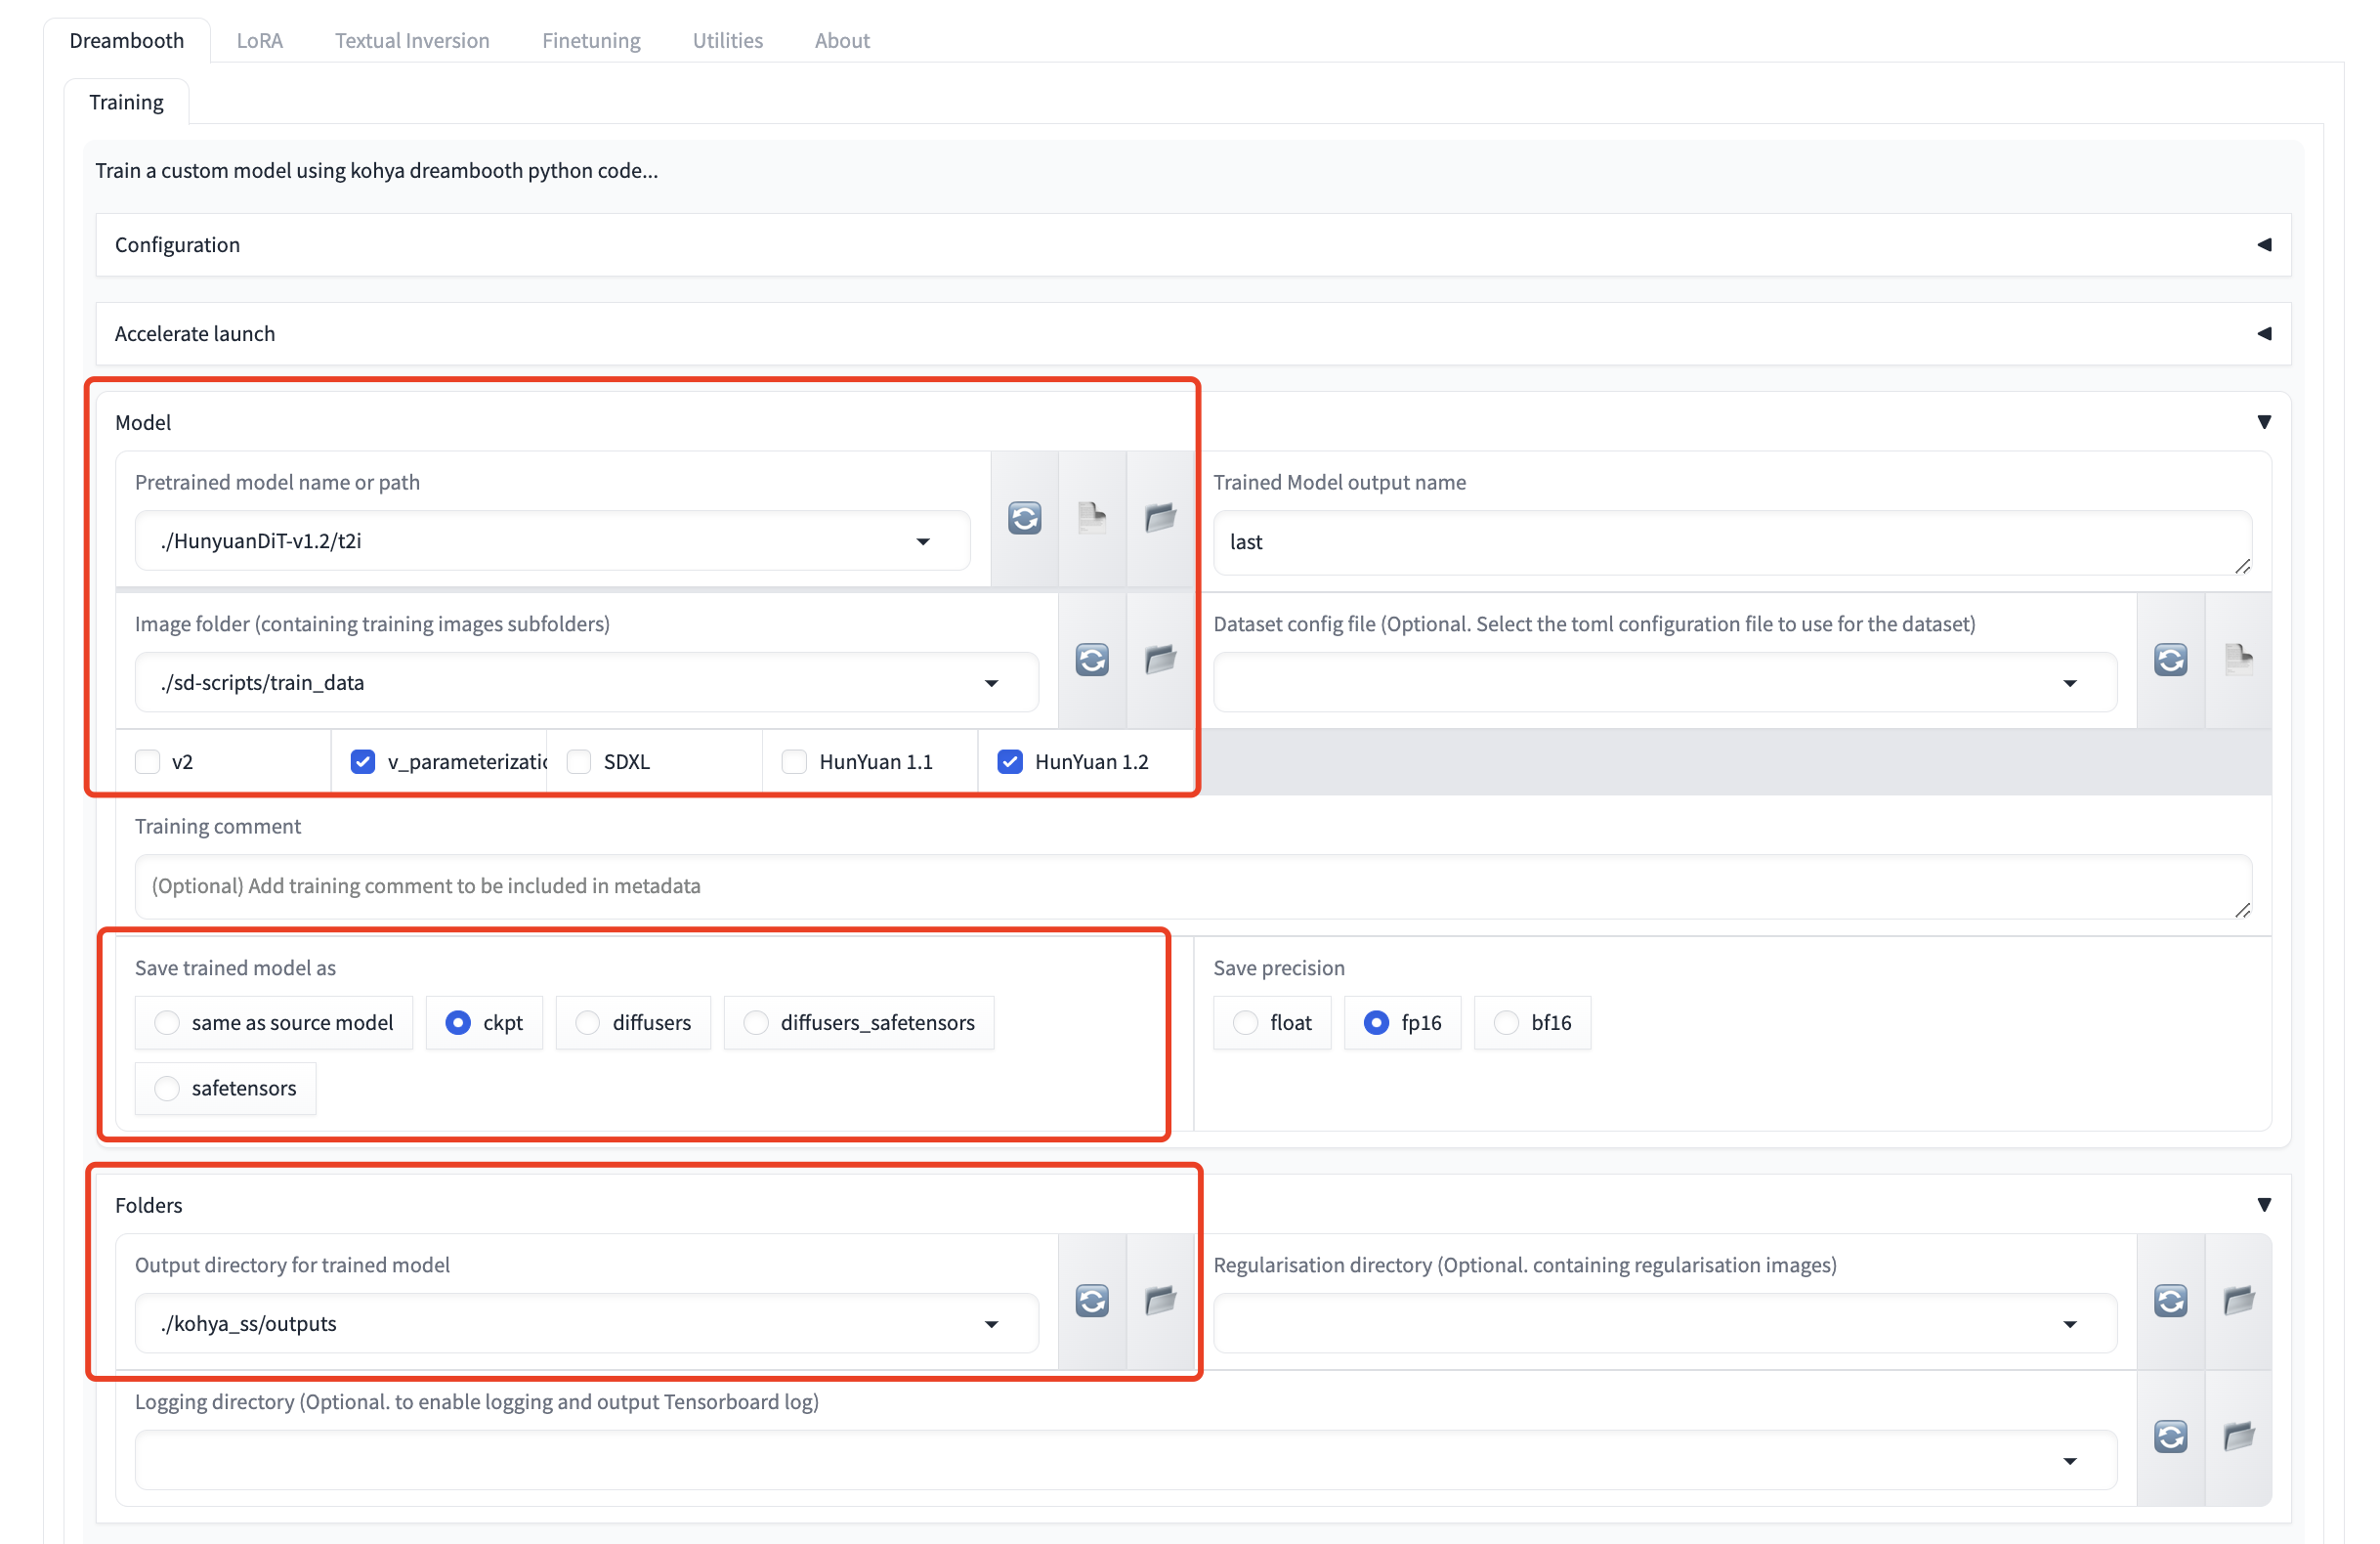This screenshot has width=2380, height=1544.
Task: Choose bf16 save precision
Action: click(x=1505, y=1022)
